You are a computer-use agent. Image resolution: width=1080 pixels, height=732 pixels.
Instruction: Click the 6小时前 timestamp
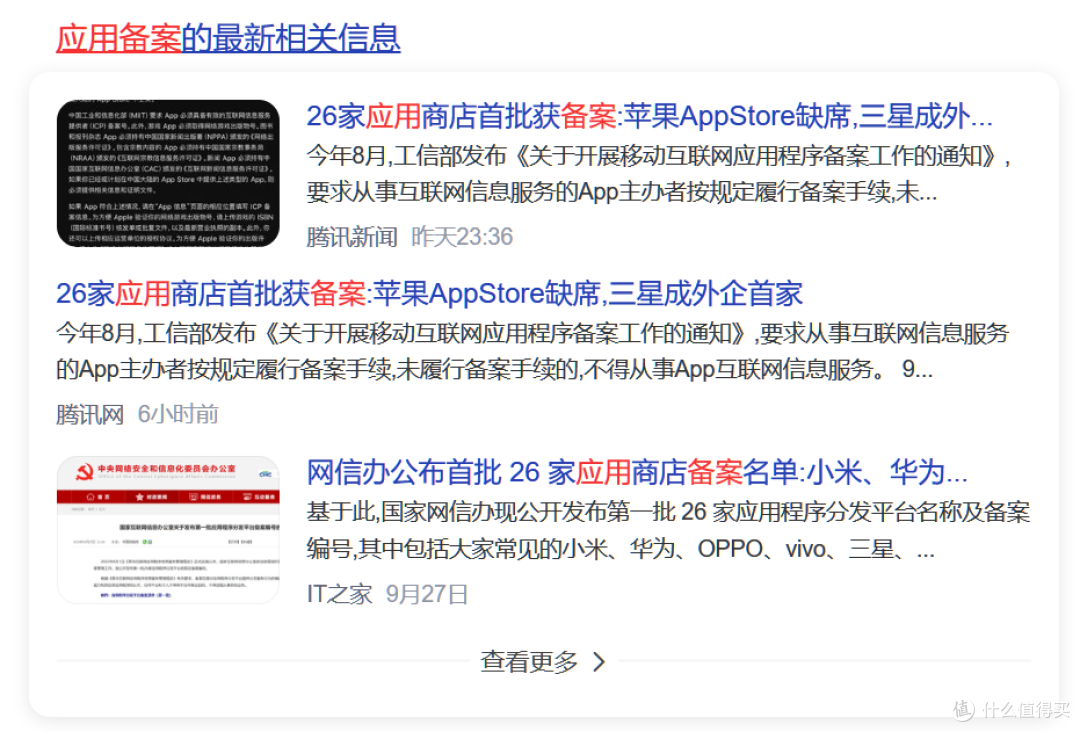click(x=178, y=415)
